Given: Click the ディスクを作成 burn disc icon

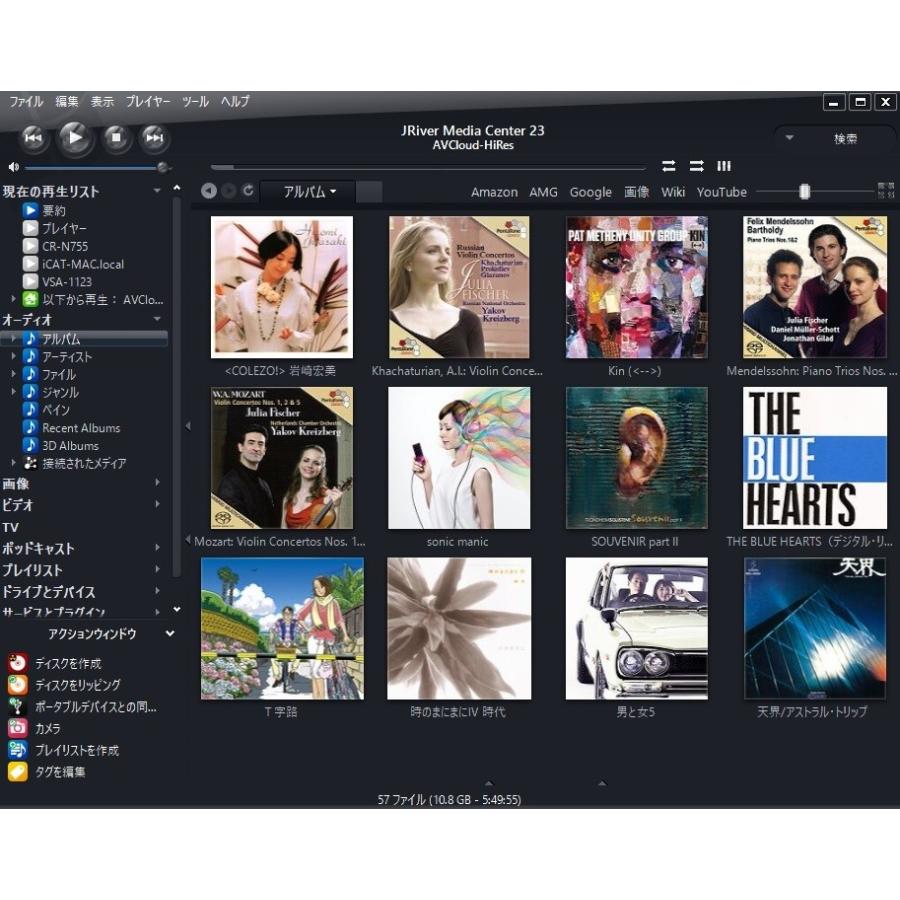Looking at the screenshot, I should point(17,663).
